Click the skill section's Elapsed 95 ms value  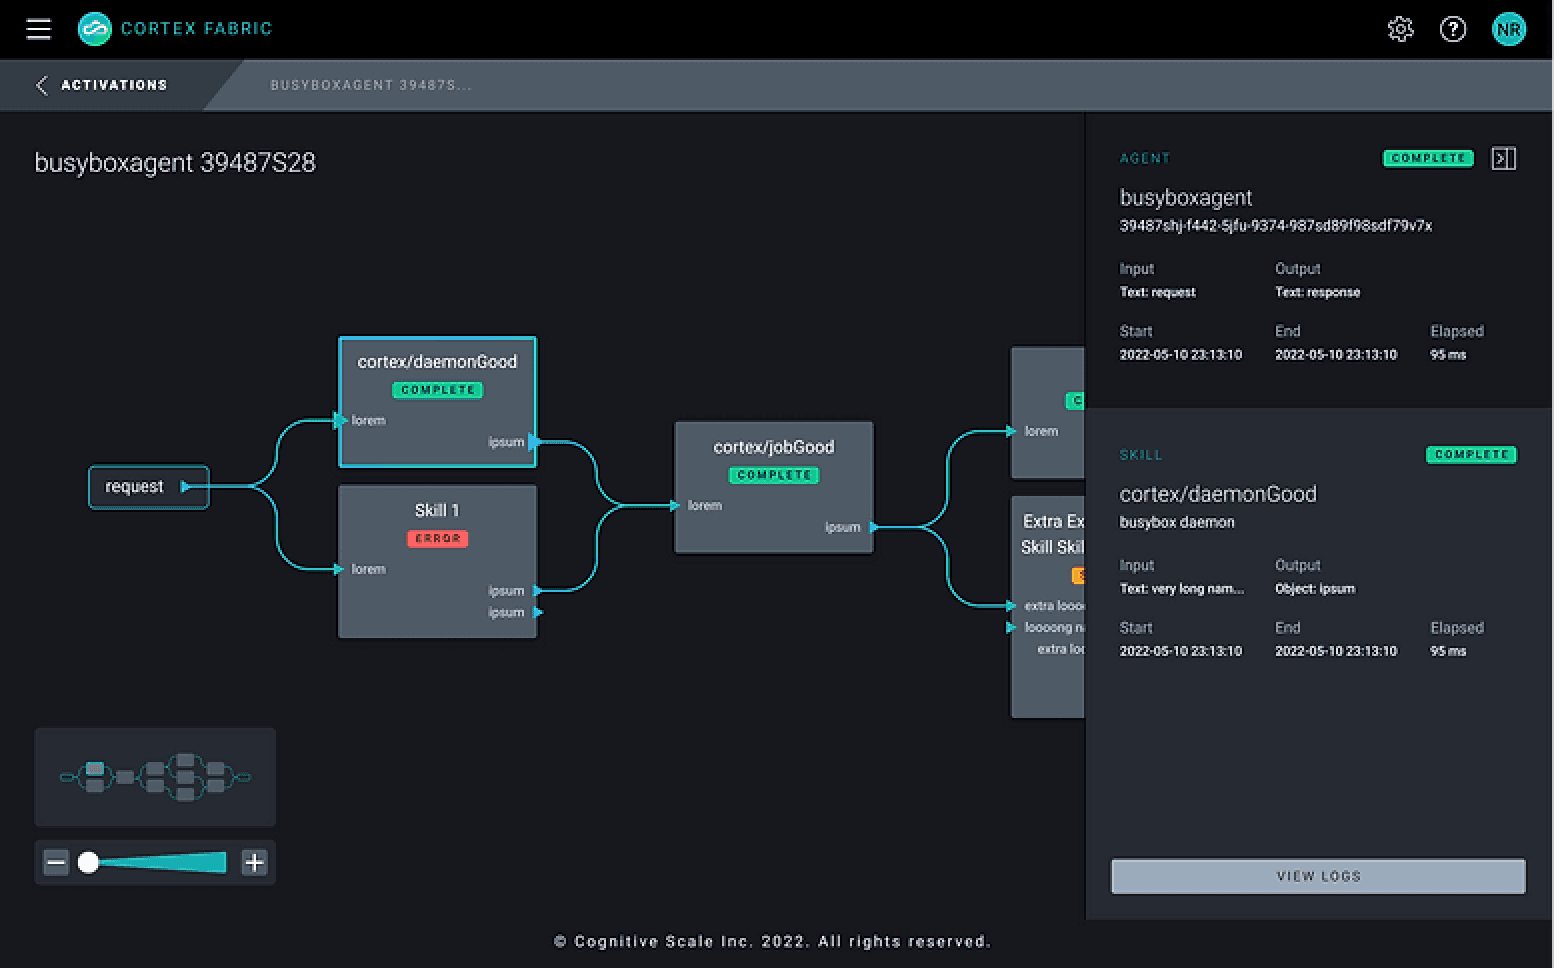pos(1448,651)
